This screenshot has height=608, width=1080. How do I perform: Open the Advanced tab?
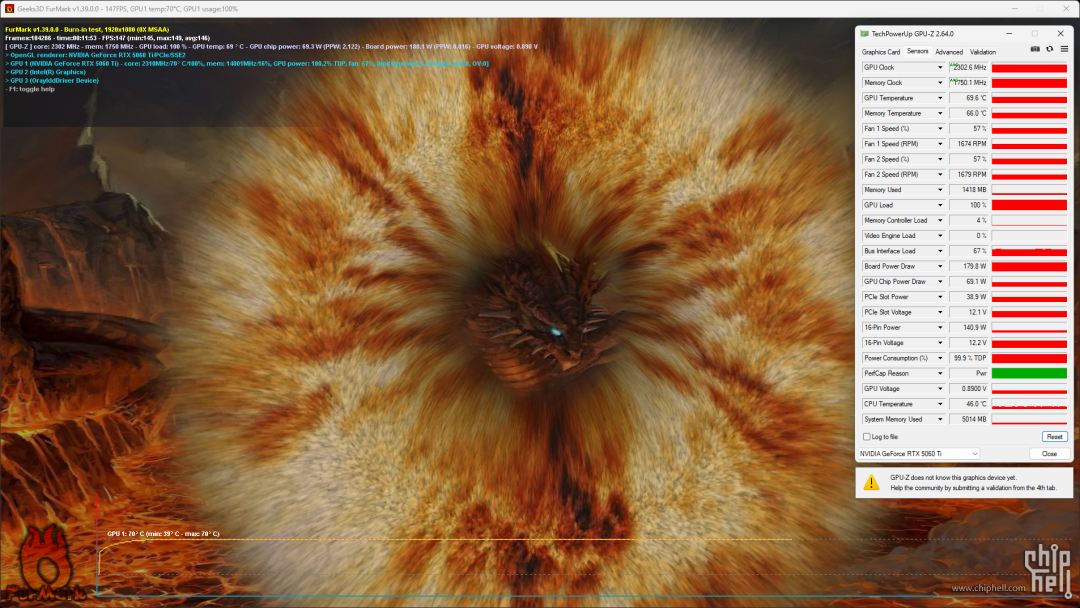point(948,52)
